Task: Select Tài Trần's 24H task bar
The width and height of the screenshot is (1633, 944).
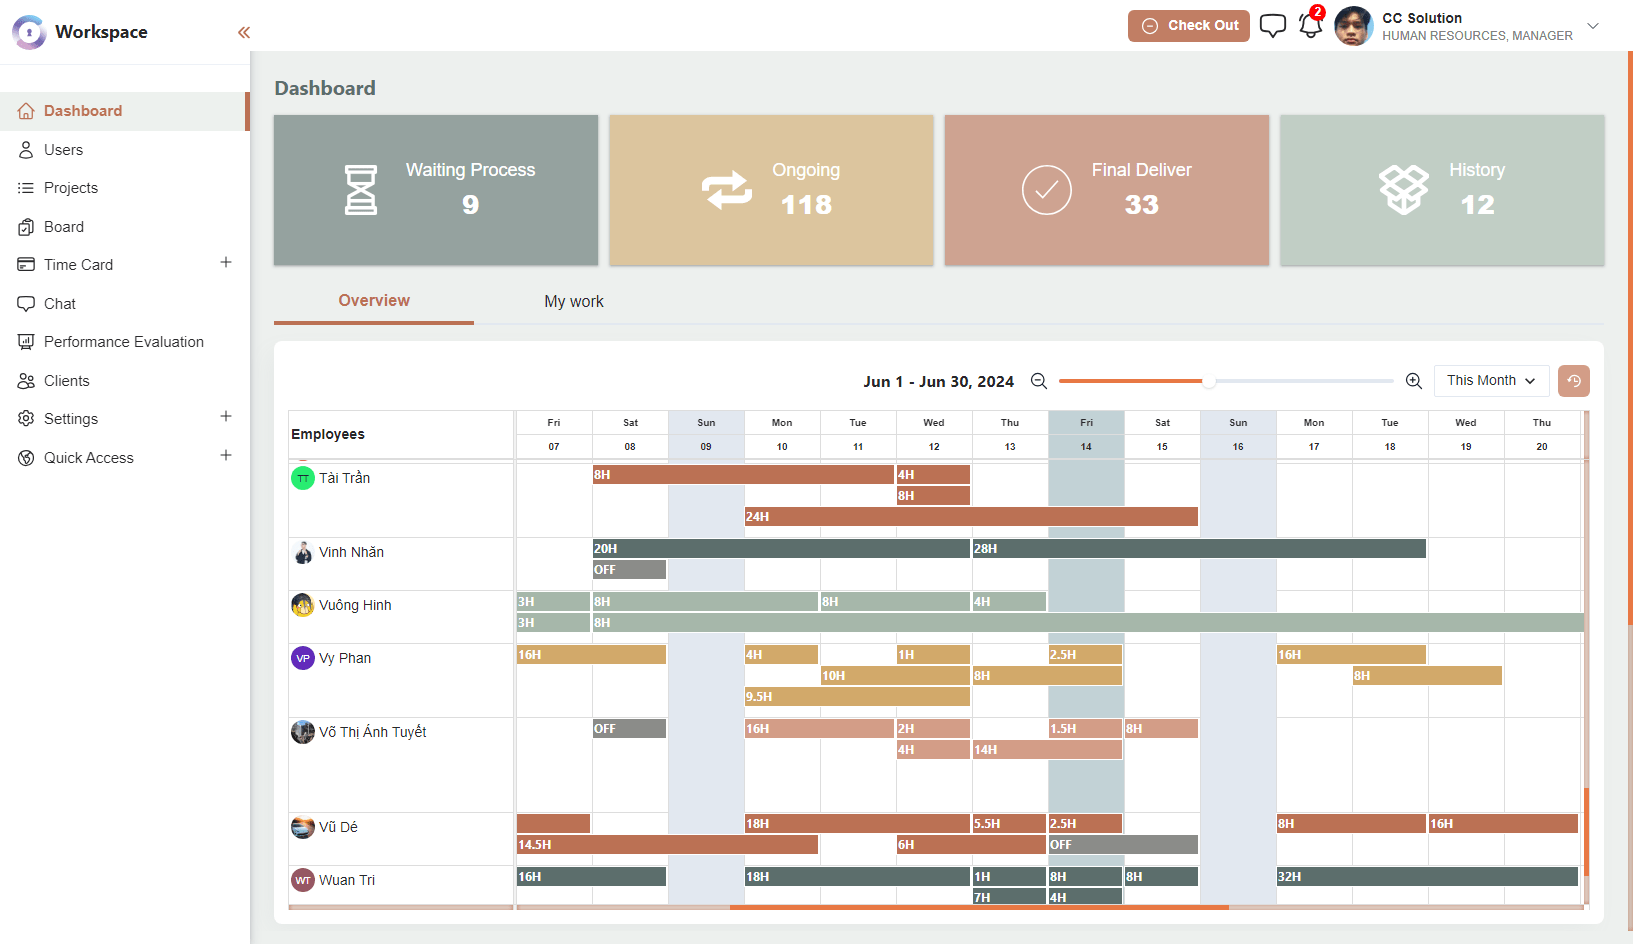Action: click(971, 517)
